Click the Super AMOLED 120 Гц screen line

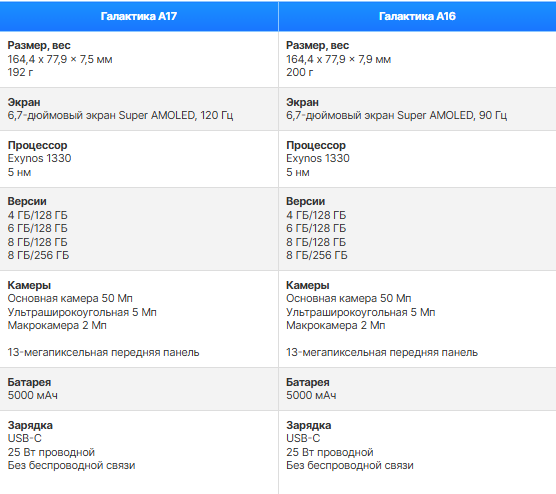(121, 116)
